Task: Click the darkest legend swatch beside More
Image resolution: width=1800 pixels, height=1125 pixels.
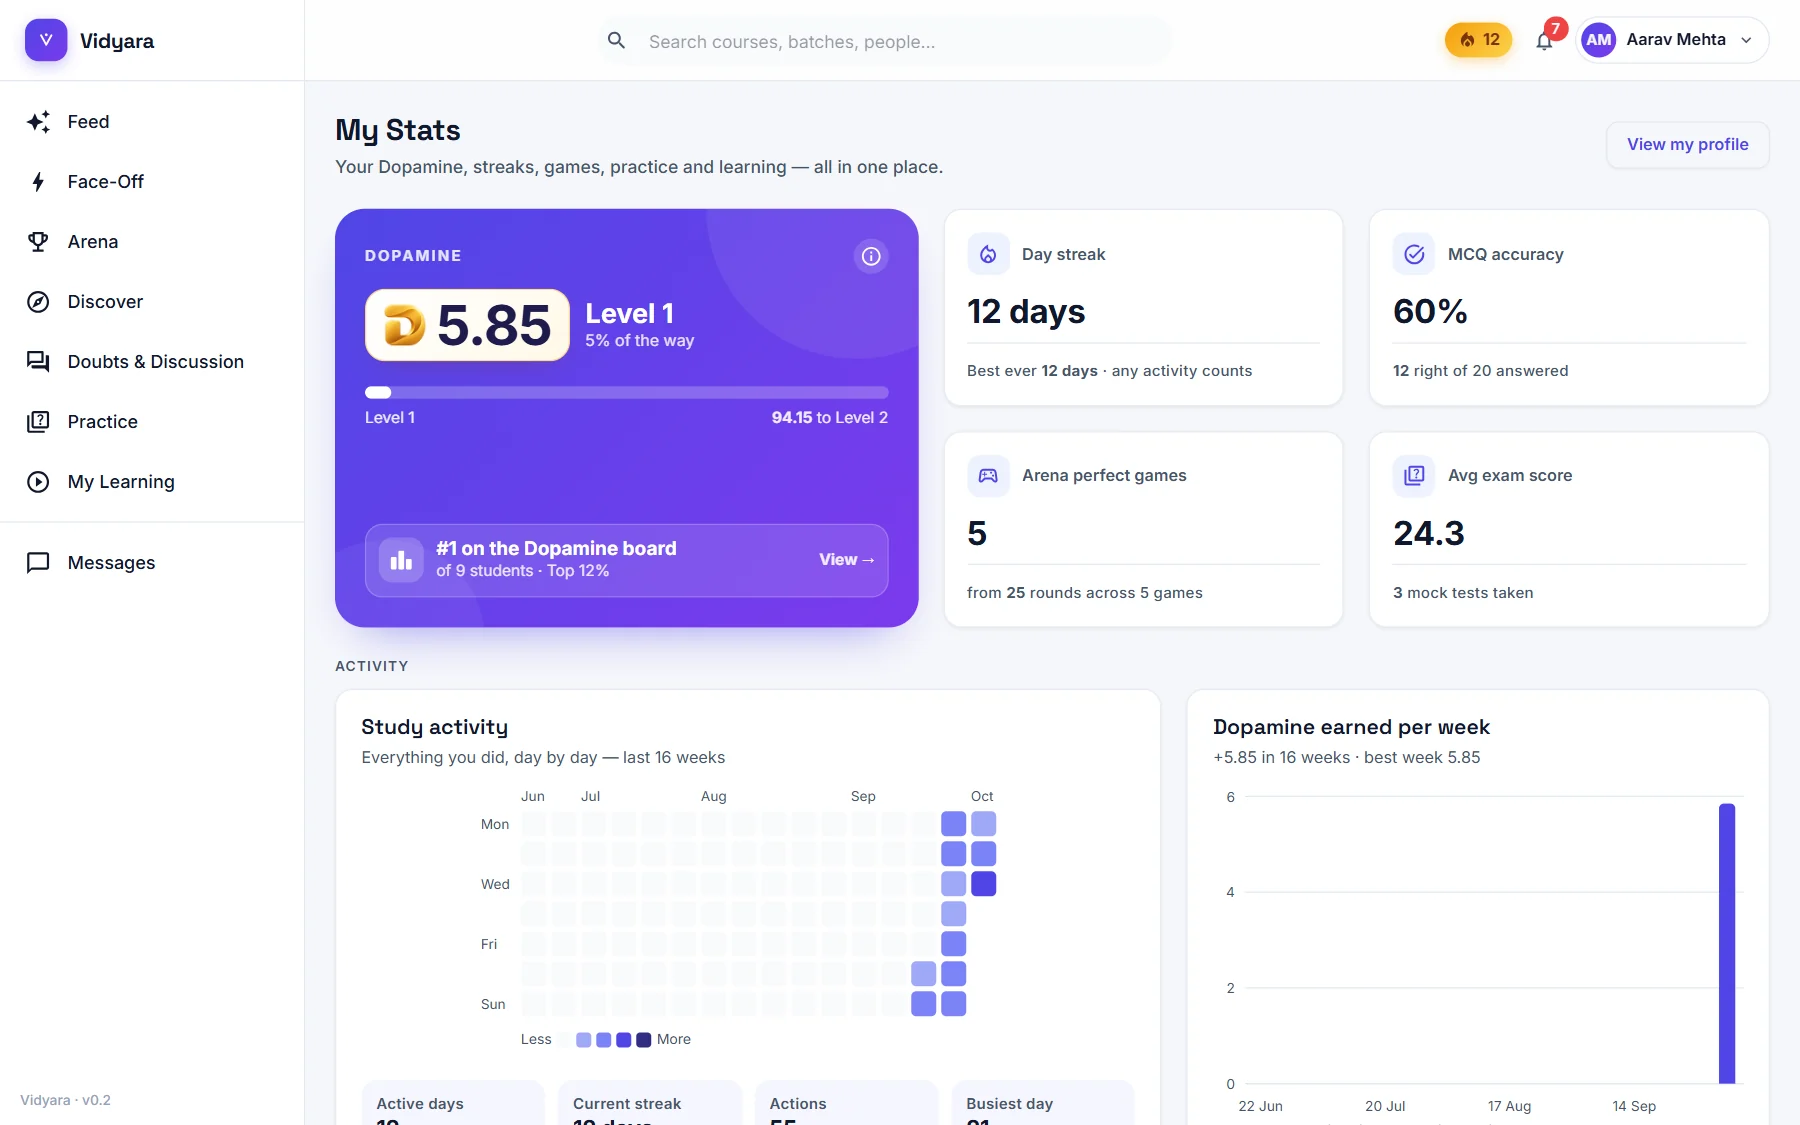Action: pyautogui.click(x=644, y=1040)
